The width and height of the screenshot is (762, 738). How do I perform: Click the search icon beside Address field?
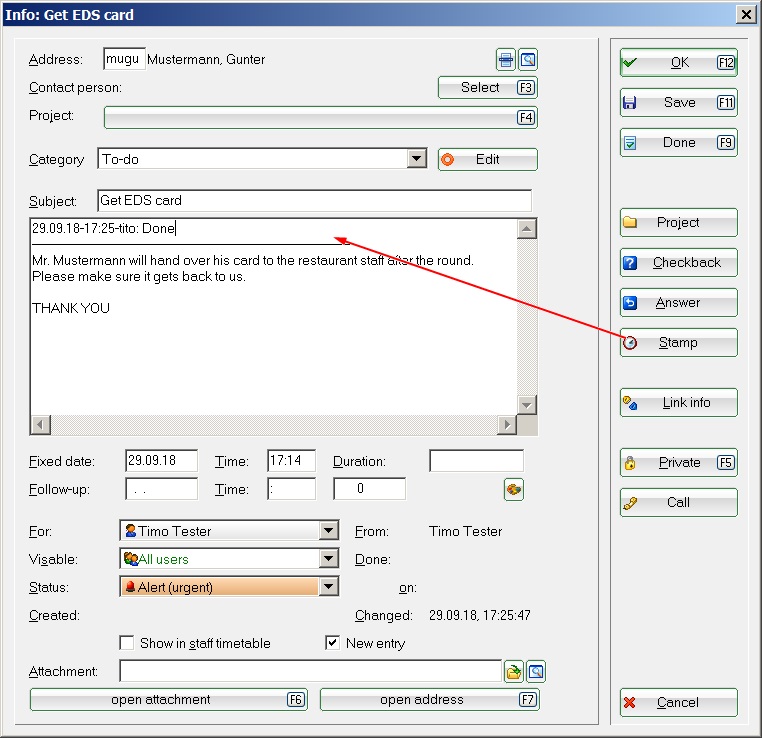pos(528,60)
